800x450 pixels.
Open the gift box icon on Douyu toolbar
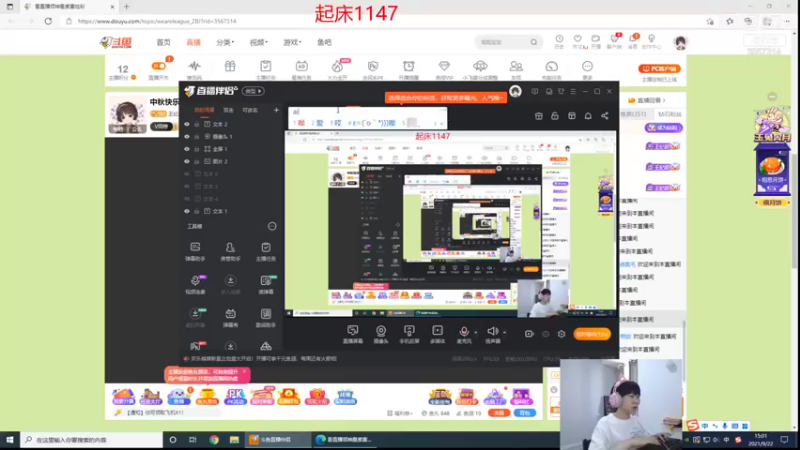click(230, 68)
